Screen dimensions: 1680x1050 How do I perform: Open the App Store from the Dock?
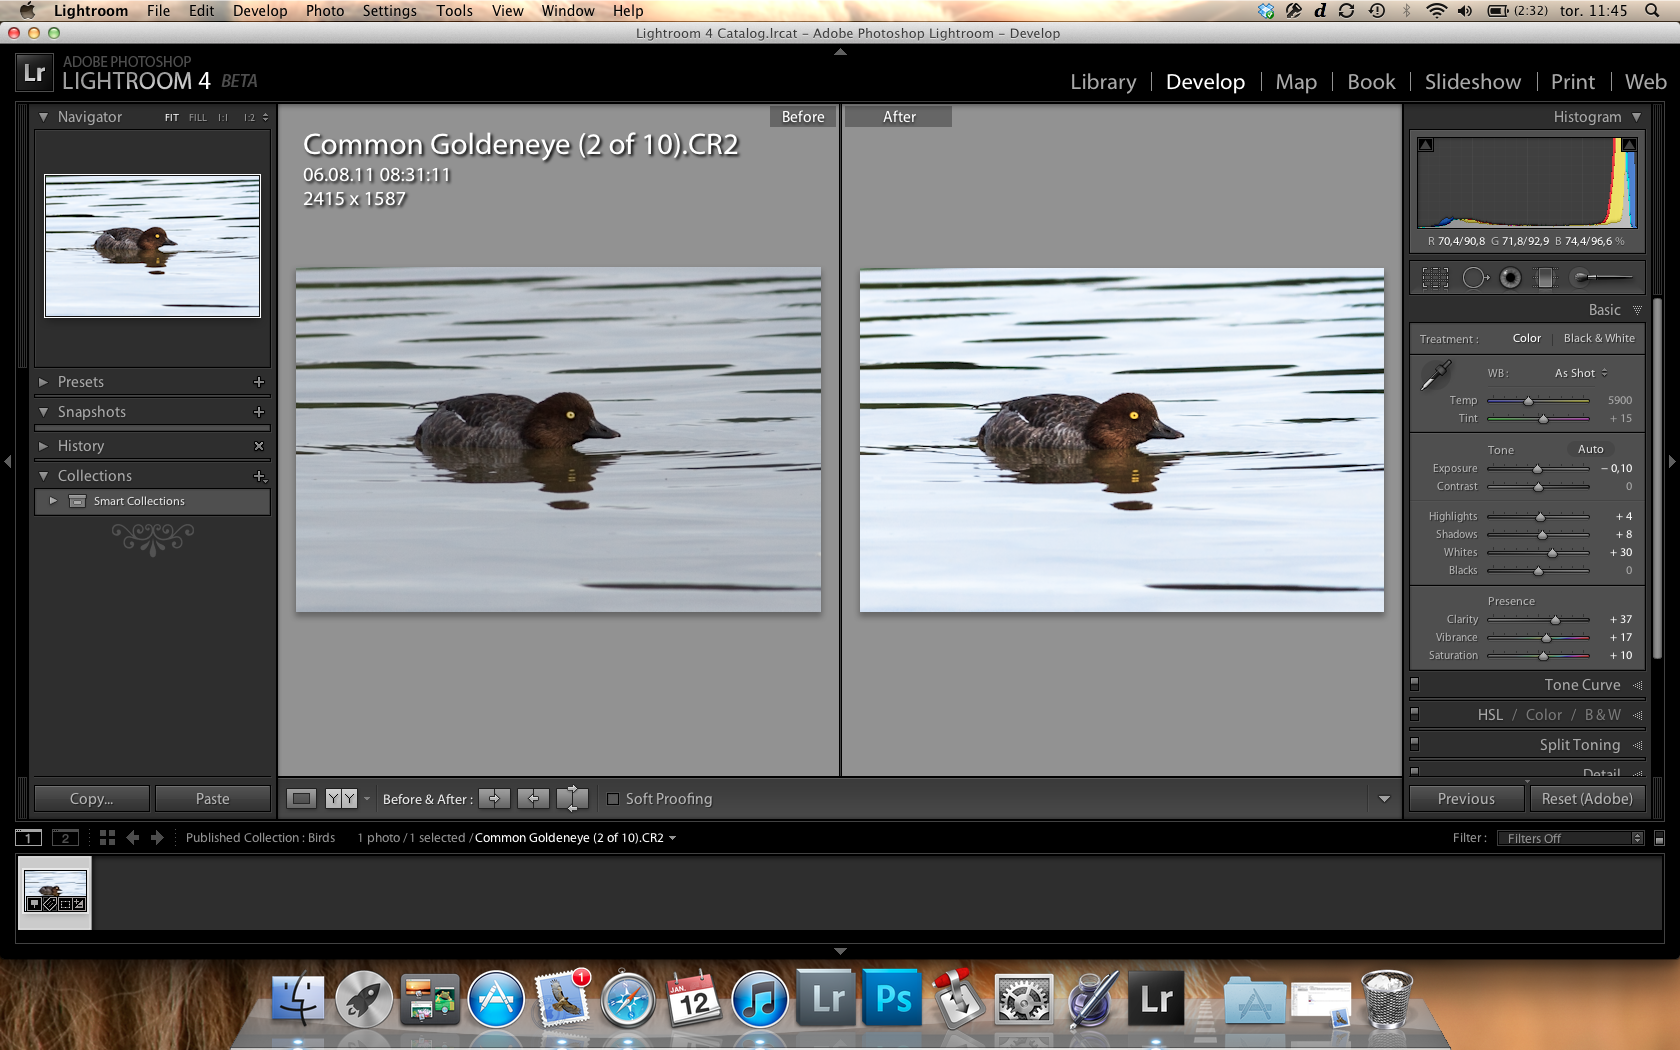click(x=496, y=999)
